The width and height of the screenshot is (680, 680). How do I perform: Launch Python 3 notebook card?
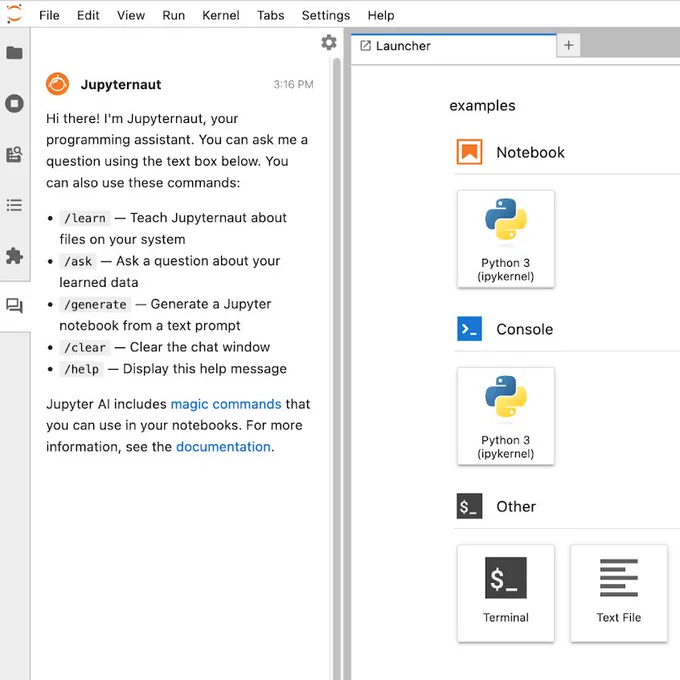pyautogui.click(x=506, y=239)
